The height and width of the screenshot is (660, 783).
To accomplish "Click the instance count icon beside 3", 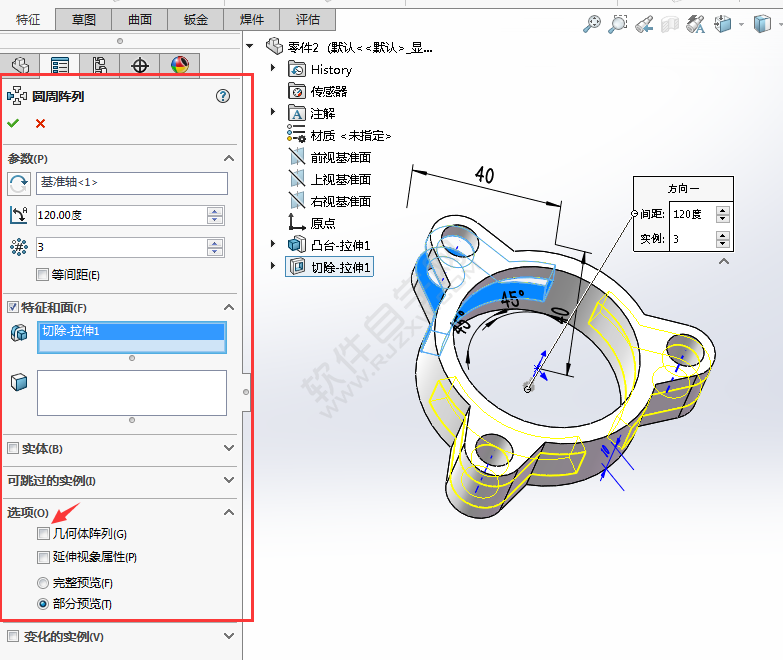I will point(19,247).
